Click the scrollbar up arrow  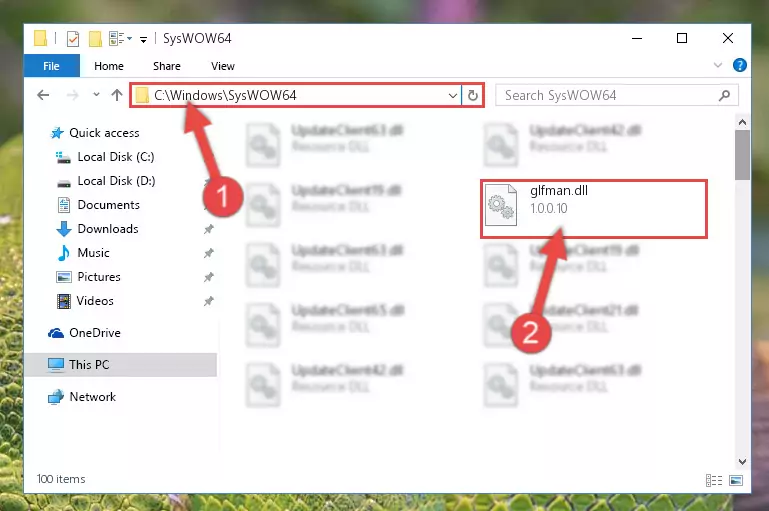click(742, 122)
